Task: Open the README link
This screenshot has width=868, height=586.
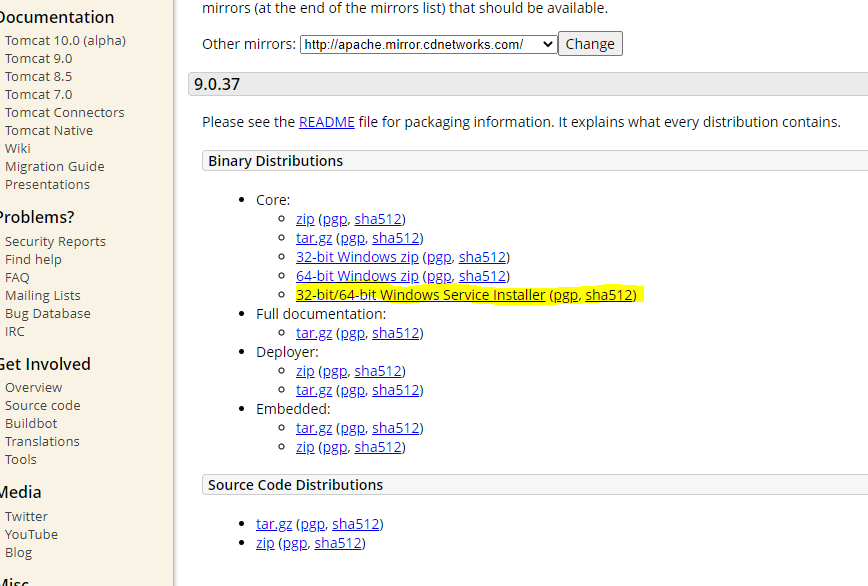Action: [327, 122]
